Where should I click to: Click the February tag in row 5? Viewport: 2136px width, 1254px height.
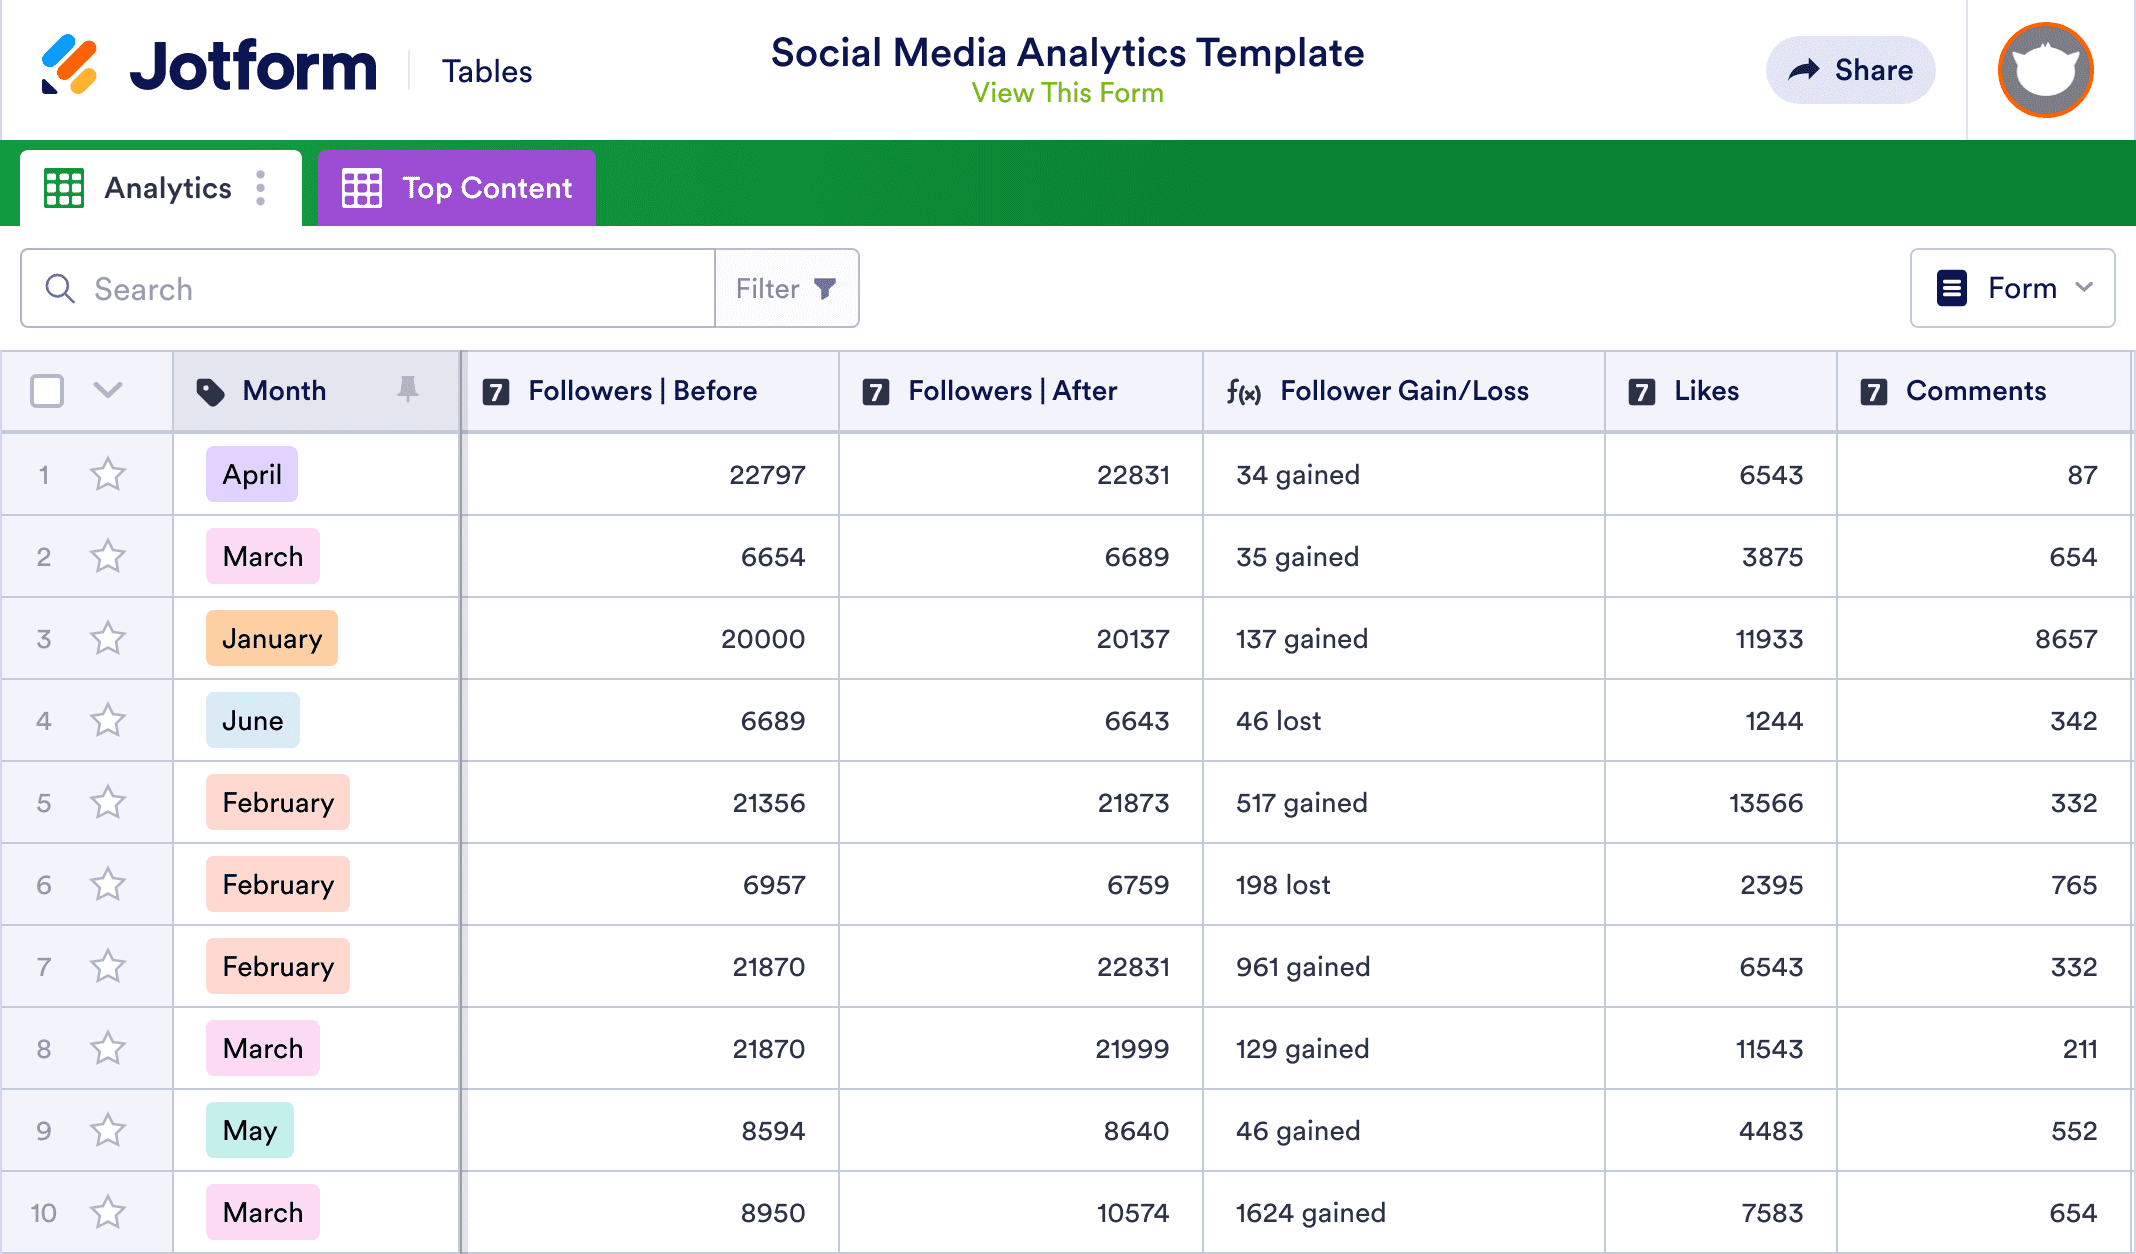click(x=277, y=802)
